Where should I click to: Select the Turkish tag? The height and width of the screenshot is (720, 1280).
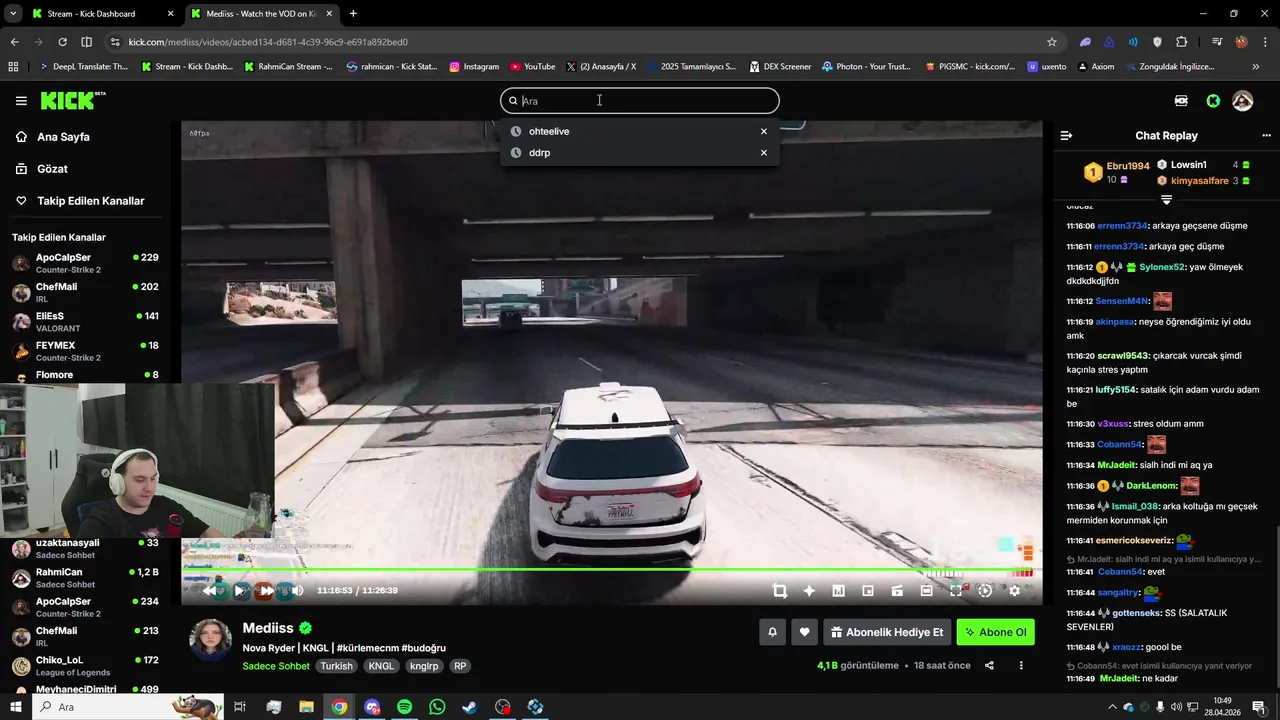336,666
